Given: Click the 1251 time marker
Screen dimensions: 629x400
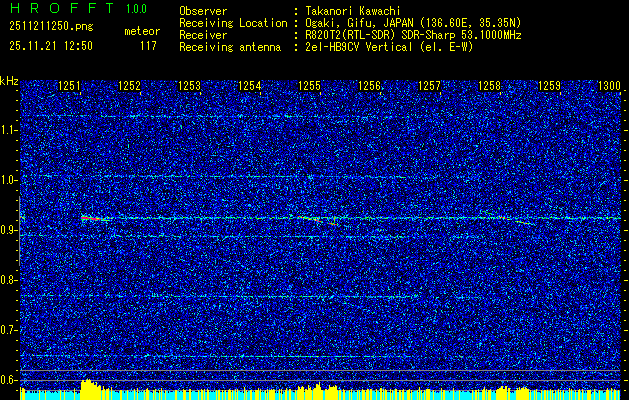Looking at the screenshot, I should click(x=69, y=86).
